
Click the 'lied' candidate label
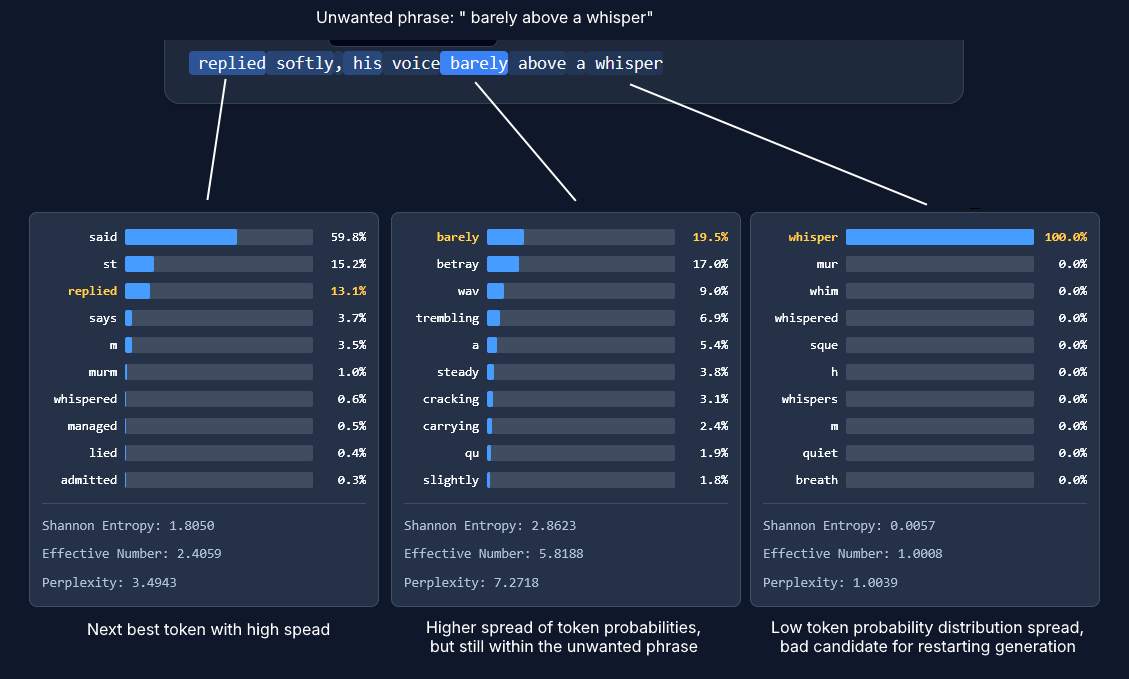pyautogui.click(x=103, y=453)
